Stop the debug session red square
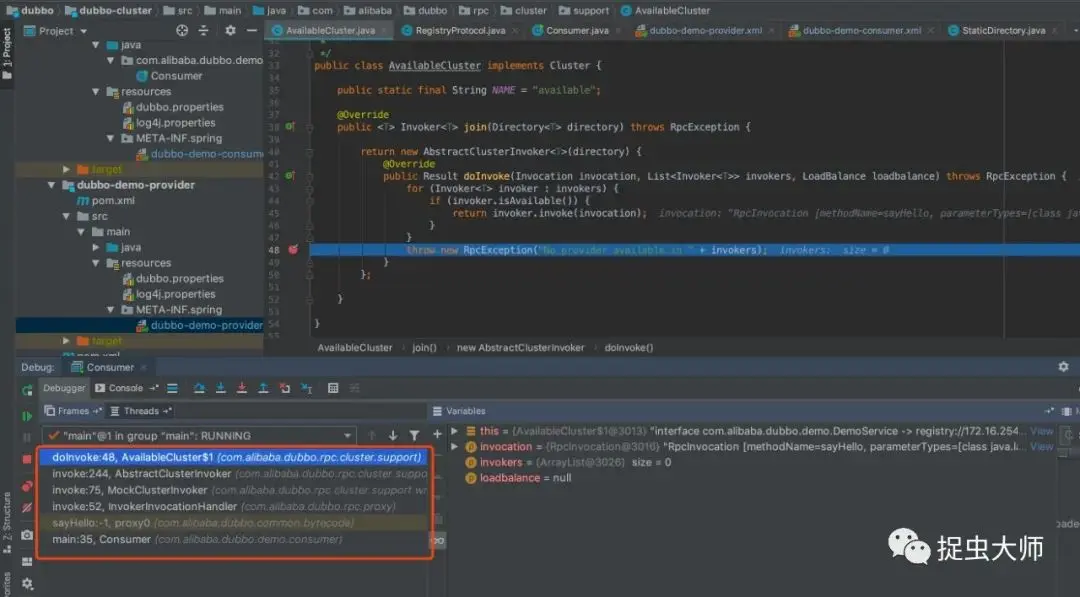The image size is (1080, 597). [x=27, y=459]
